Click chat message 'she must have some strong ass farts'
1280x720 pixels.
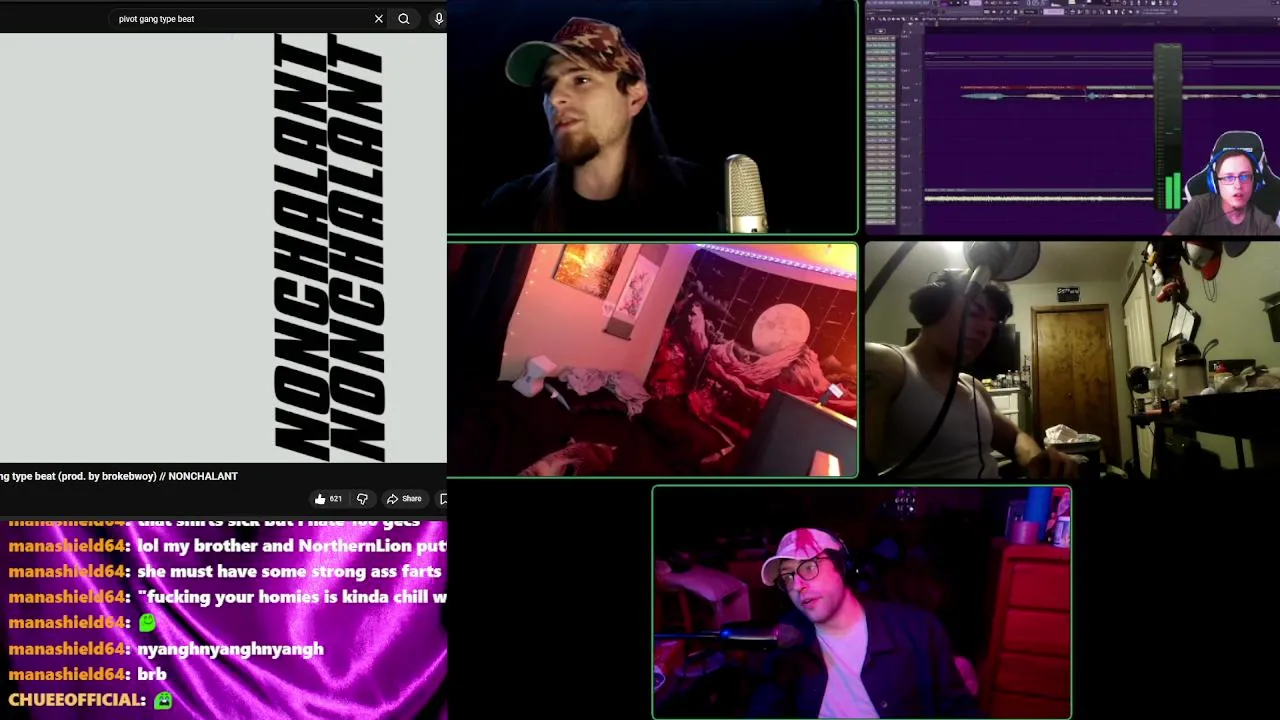coord(289,571)
